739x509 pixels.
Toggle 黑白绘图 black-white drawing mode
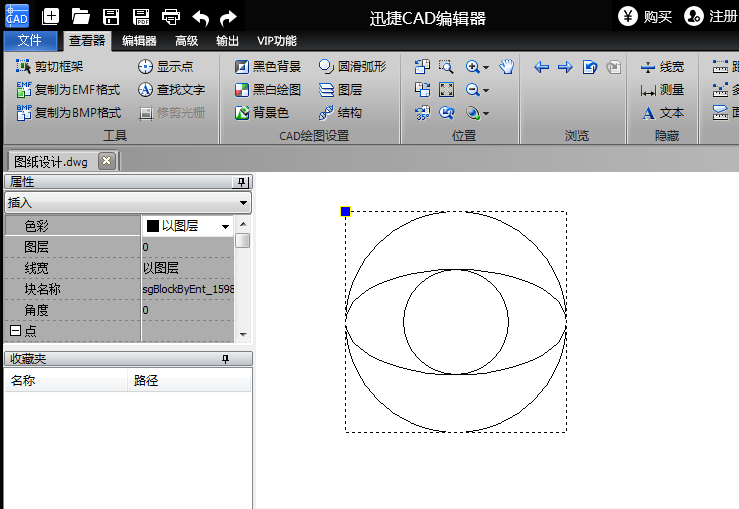(x=267, y=90)
